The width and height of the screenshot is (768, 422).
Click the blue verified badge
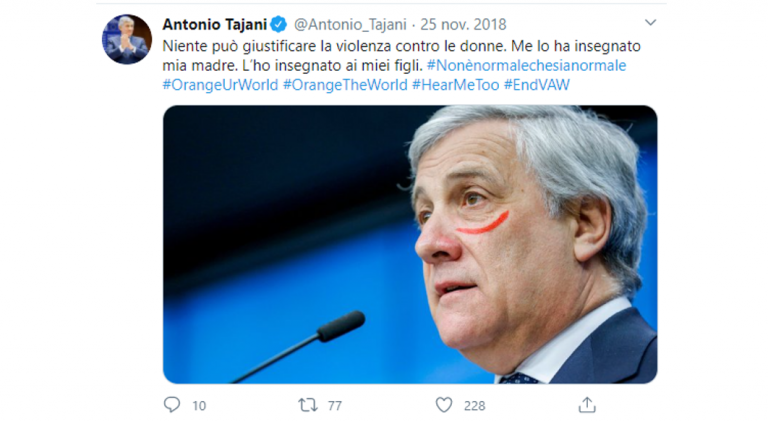279,24
